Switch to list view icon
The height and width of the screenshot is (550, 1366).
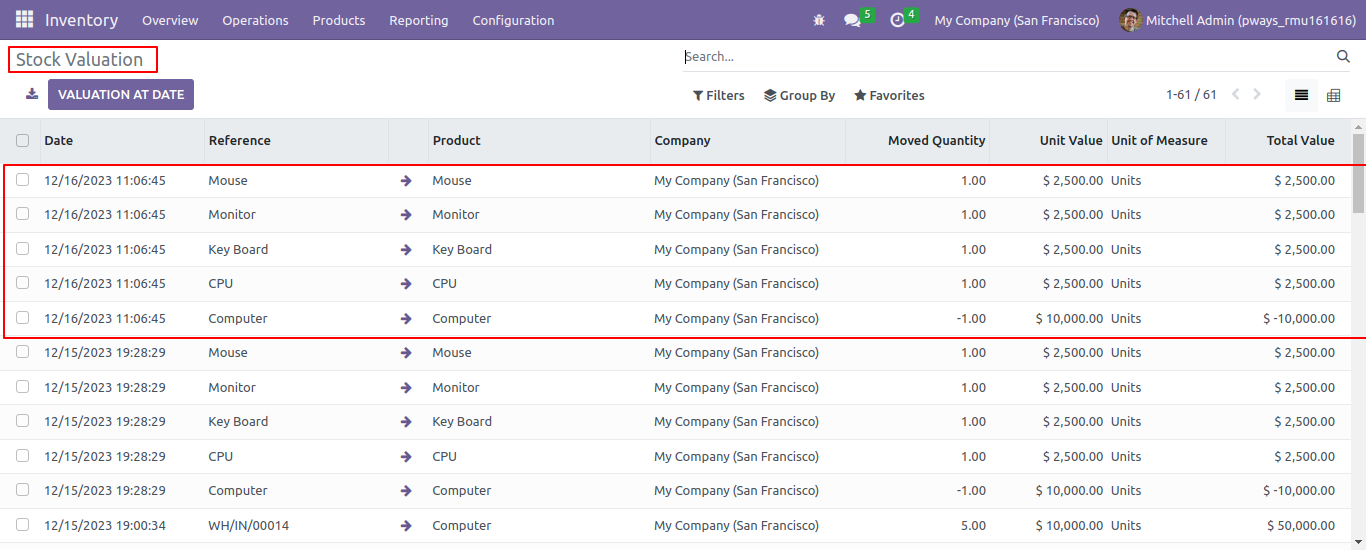(1301, 95)
